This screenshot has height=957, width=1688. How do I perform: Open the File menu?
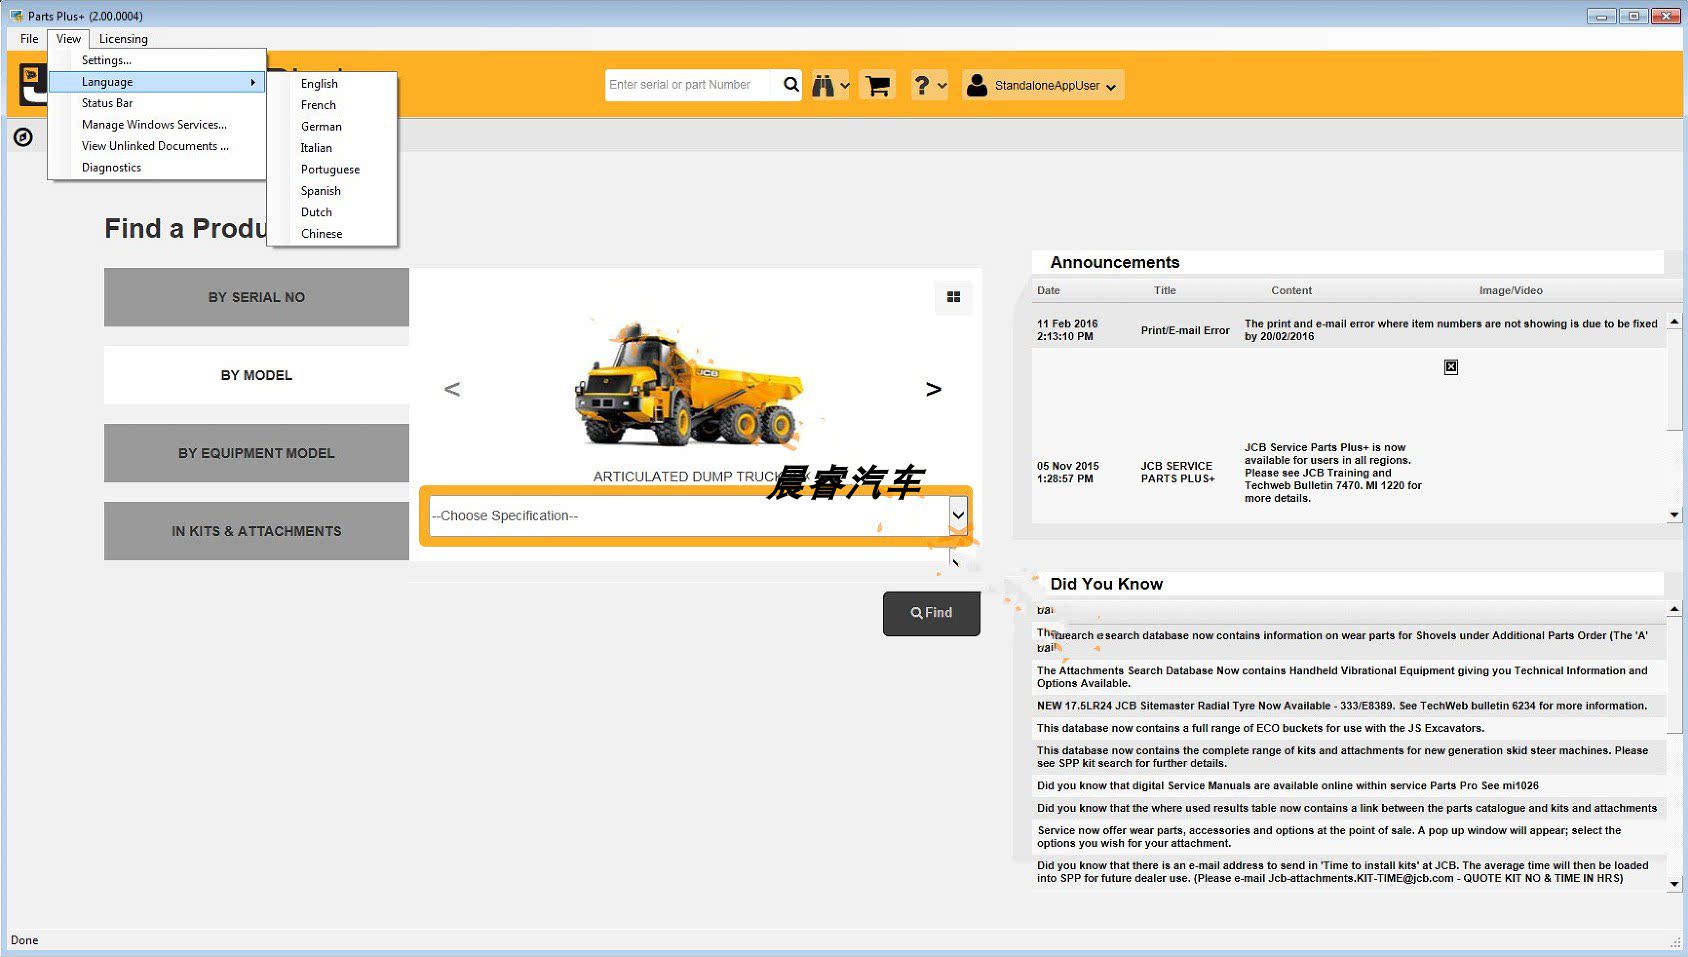pyautogui.click(x=29, y=39)
